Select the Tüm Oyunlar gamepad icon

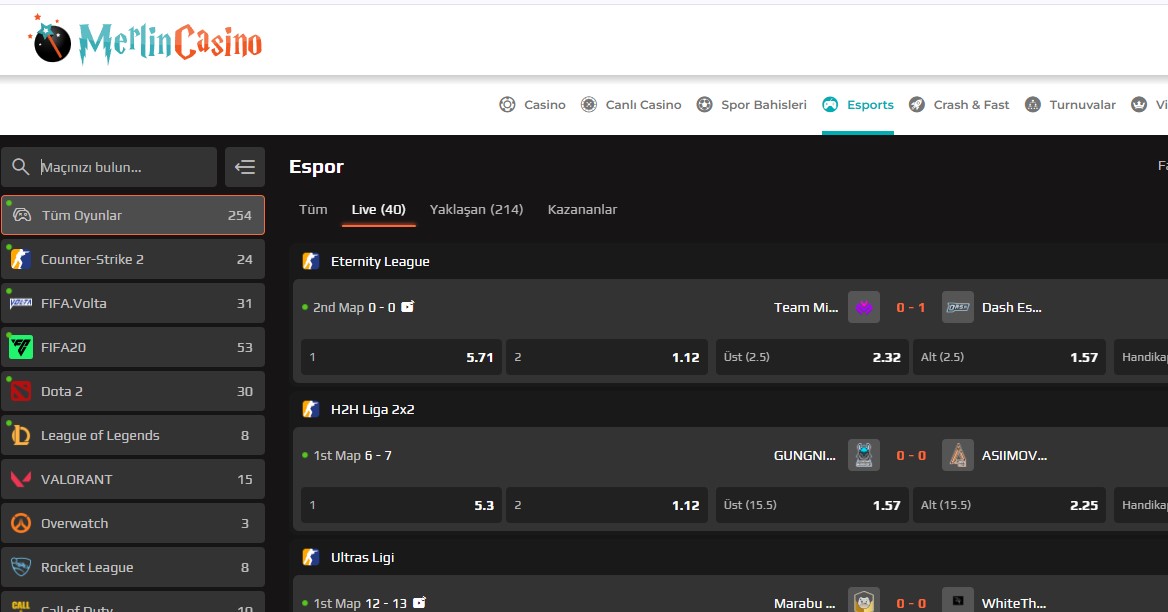click(x=22, y=215)
